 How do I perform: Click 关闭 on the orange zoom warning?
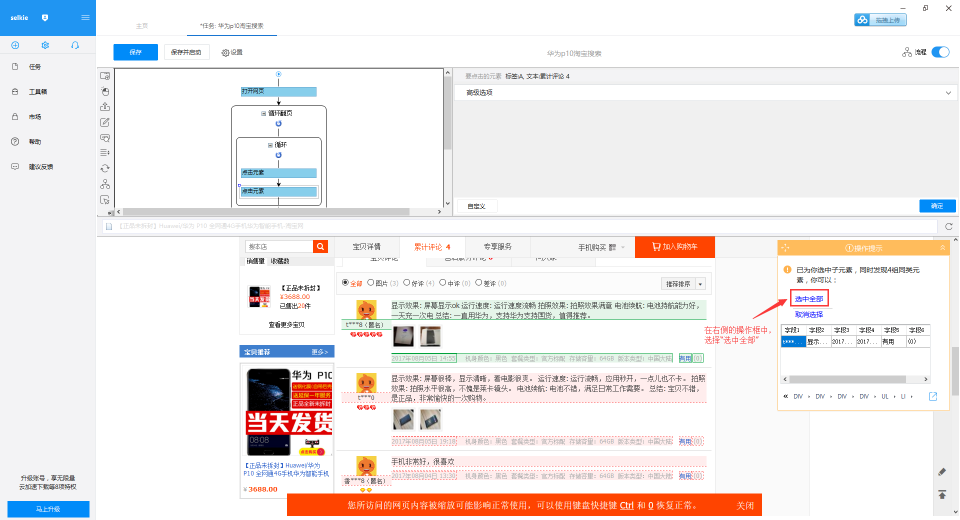click(745, 505)
